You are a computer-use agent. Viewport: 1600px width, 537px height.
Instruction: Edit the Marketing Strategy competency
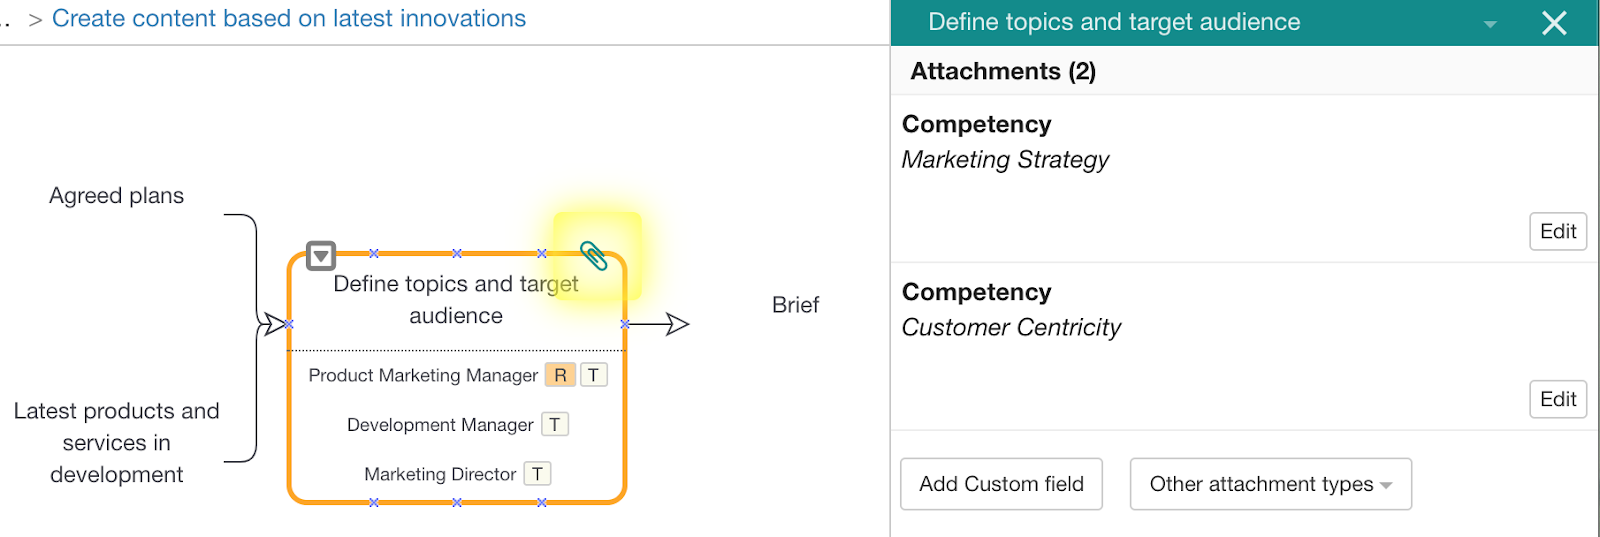(1557, 232)
